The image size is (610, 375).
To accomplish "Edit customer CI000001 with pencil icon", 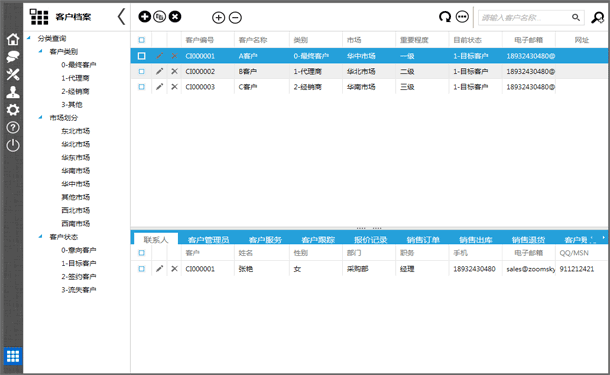I will pos(160,56).
